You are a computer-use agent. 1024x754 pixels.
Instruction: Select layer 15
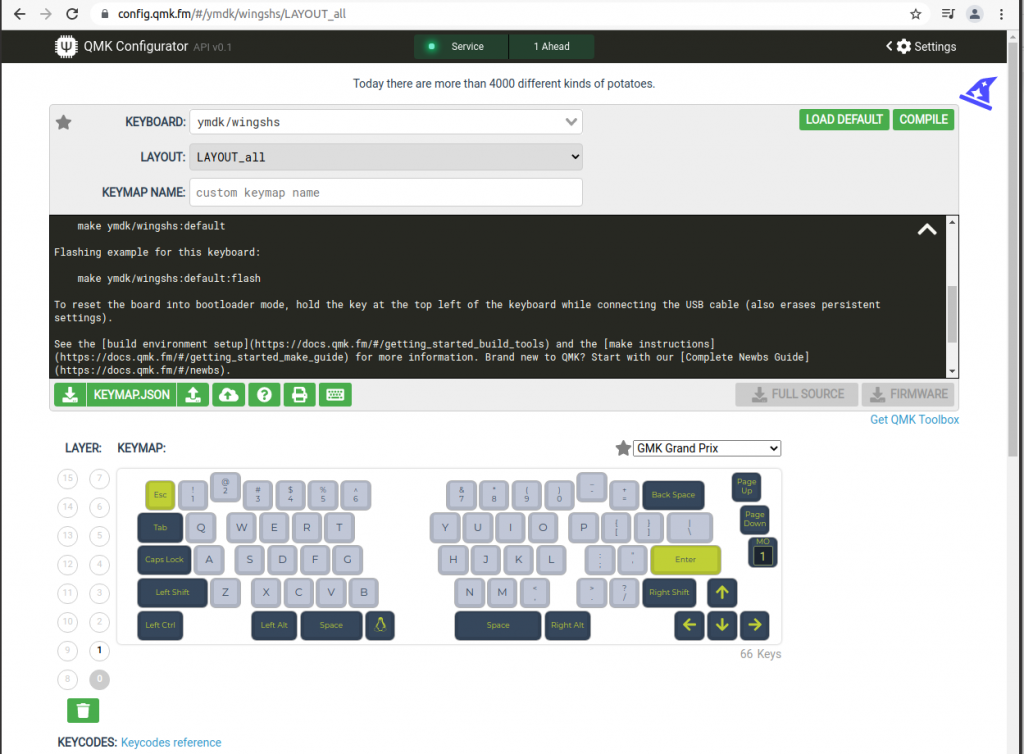pos(68,479)
